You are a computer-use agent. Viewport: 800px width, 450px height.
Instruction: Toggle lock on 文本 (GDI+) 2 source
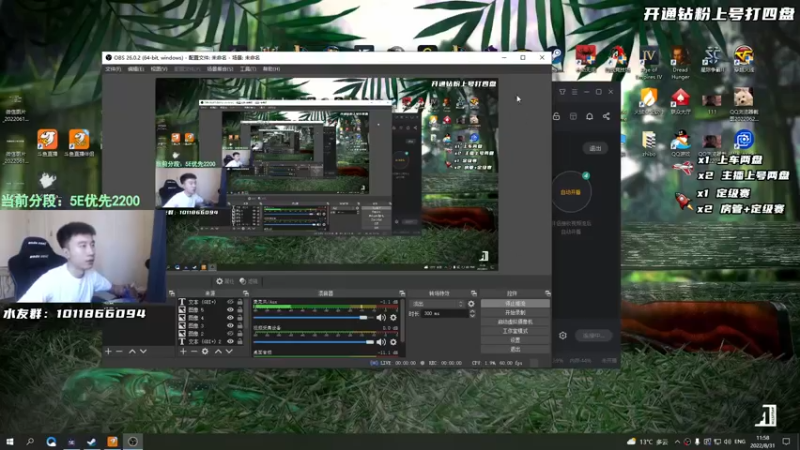(x=240, y=341)
